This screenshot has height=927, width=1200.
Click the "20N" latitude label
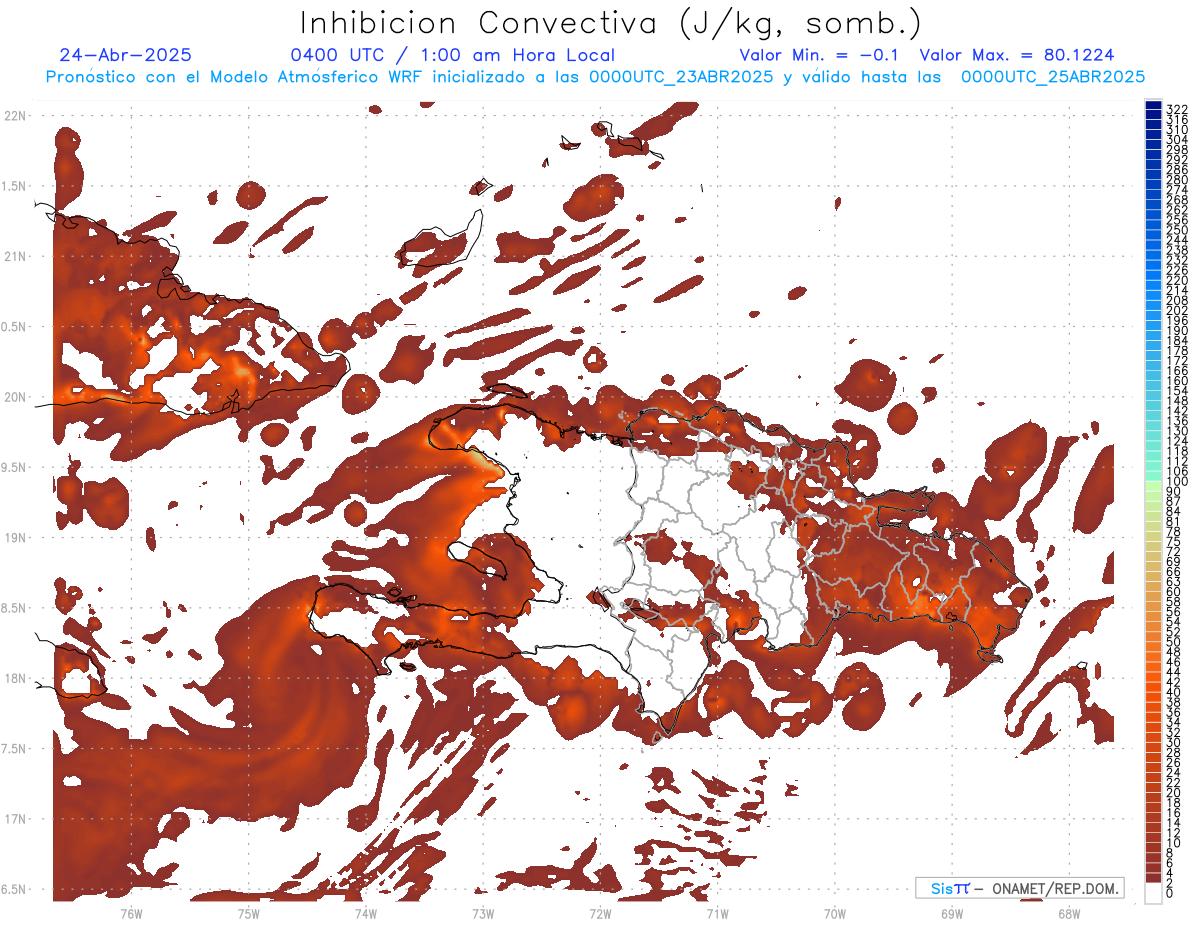click(x=15, y=397)
